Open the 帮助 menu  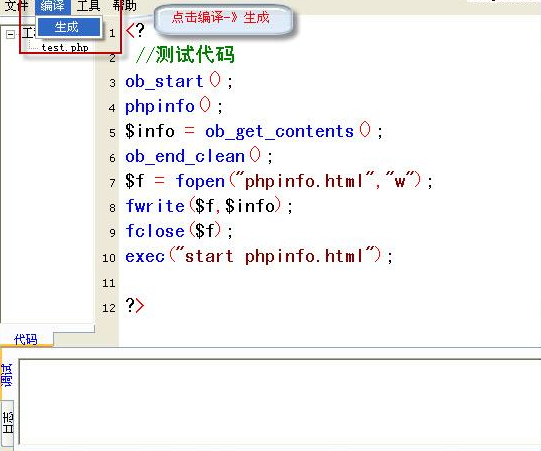point(125,6)
